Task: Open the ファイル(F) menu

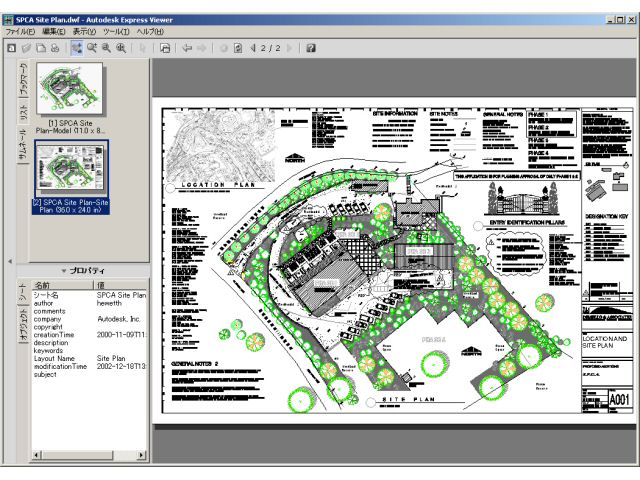Action: 20,32
